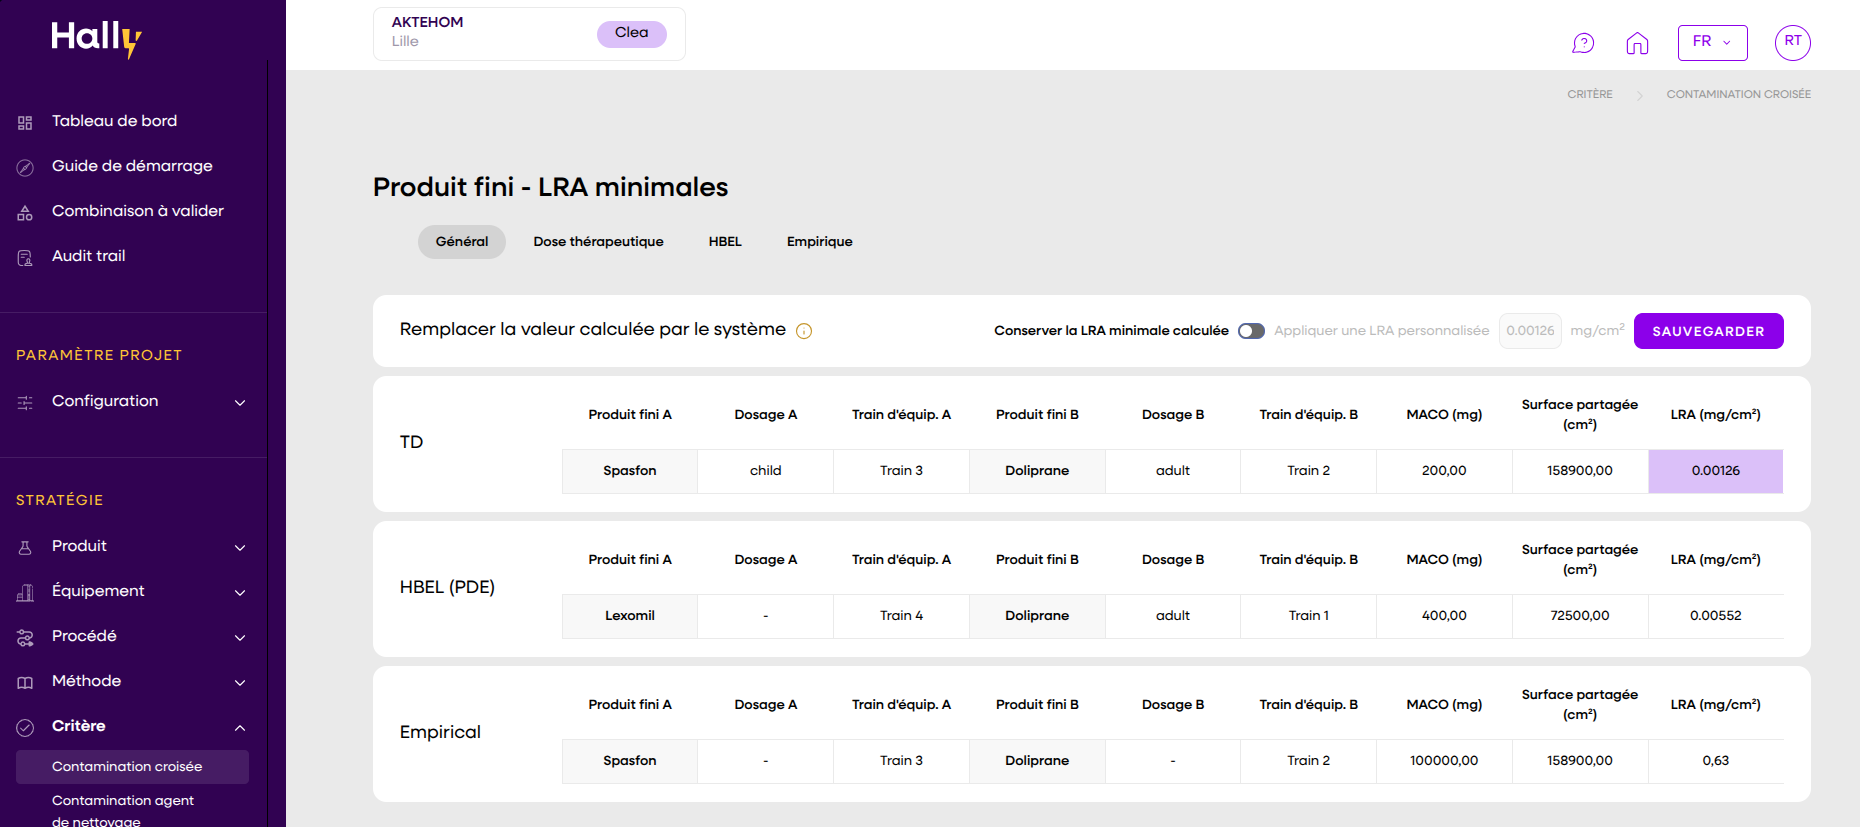
Task: Collapse the Critère section chevron
Action: 240,727
